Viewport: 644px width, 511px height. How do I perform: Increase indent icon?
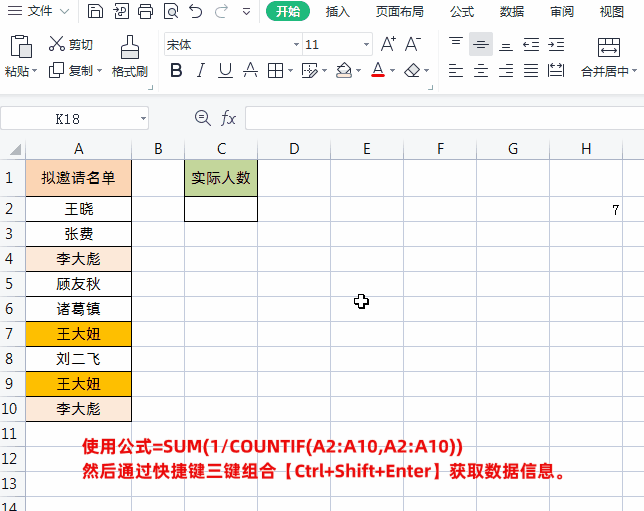(x=556, y=44)
